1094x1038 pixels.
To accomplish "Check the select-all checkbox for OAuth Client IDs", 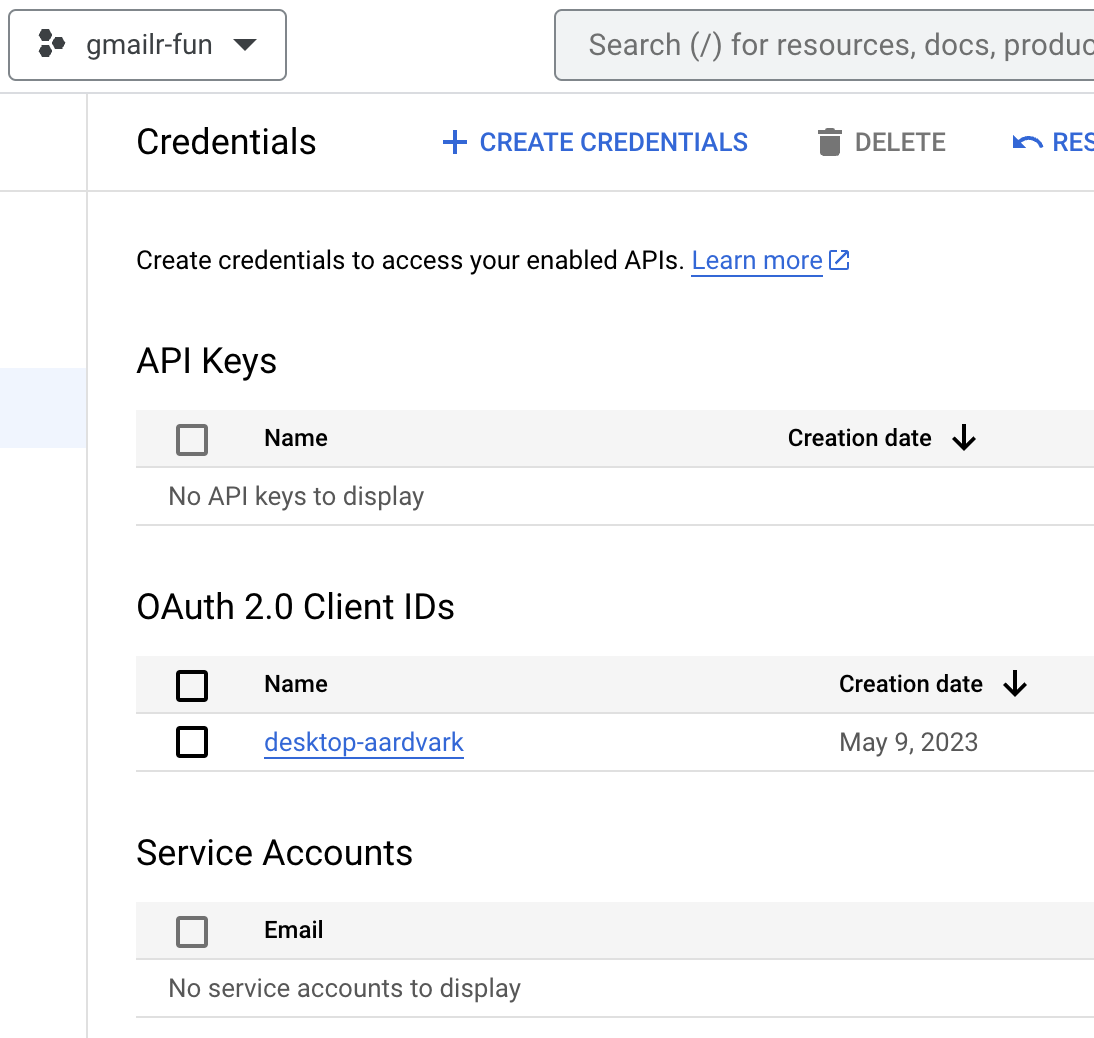I will (x=192, y=685).
